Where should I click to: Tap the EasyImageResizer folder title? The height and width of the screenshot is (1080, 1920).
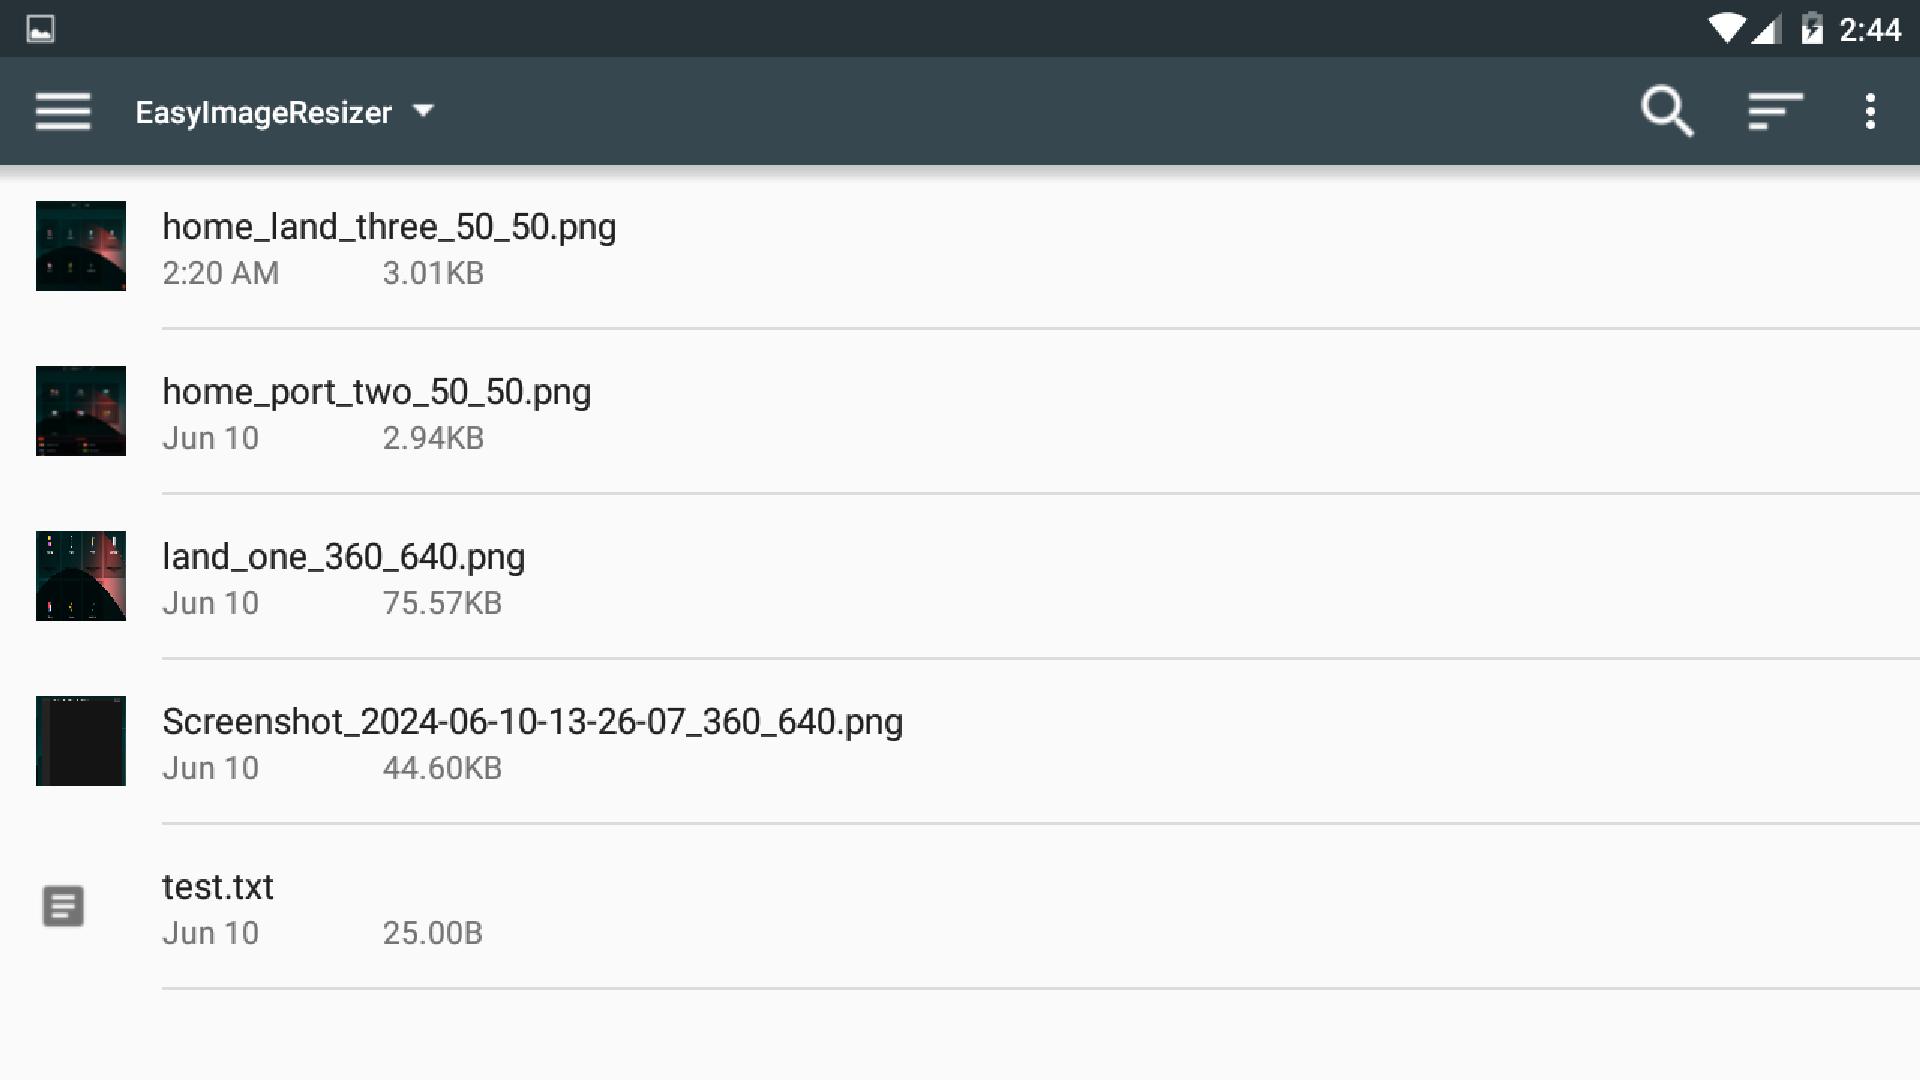point(263,112)
